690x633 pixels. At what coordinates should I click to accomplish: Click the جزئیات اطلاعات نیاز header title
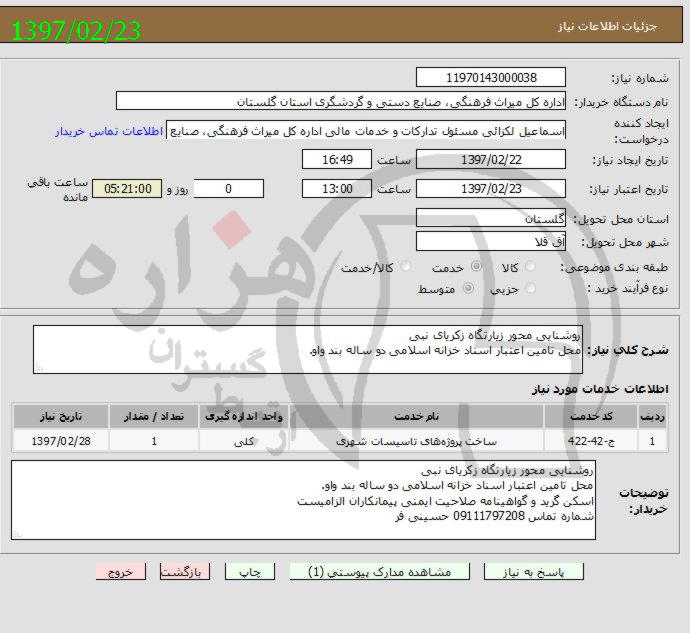click(x=607, y=26)
